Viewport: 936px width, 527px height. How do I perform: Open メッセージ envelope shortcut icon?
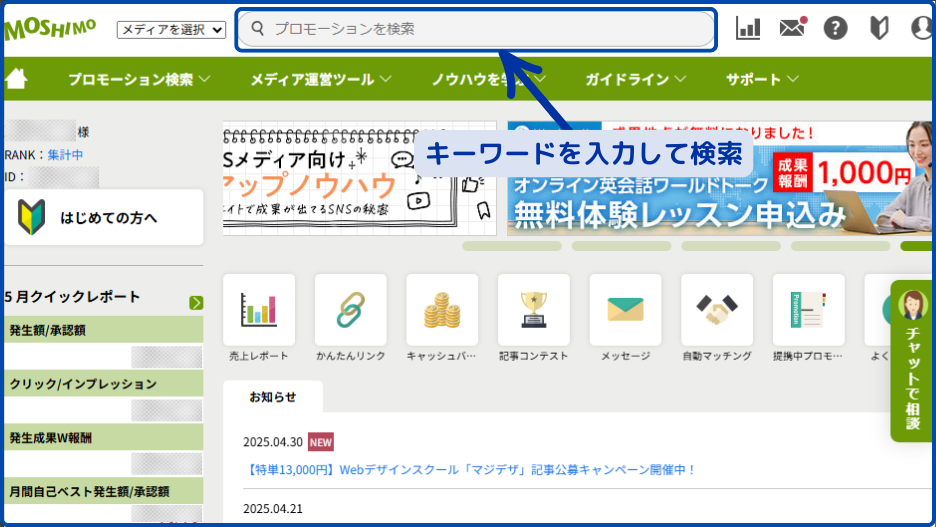pos(626,310)
